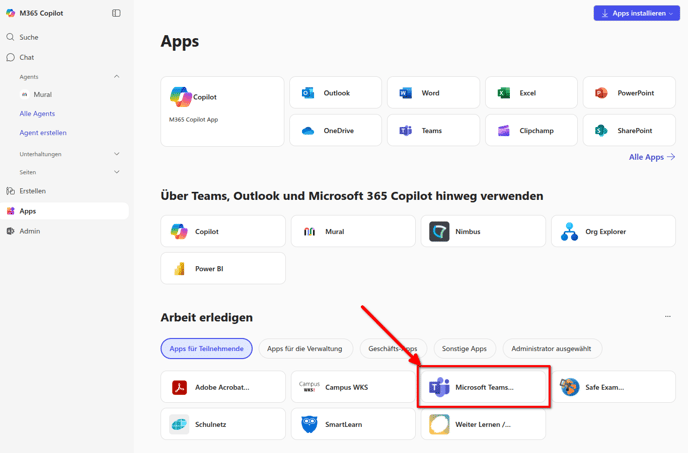The height and width of the screenshot is (453, 688).
Task: Launch the Word app icon
Action: click(406, 93)
